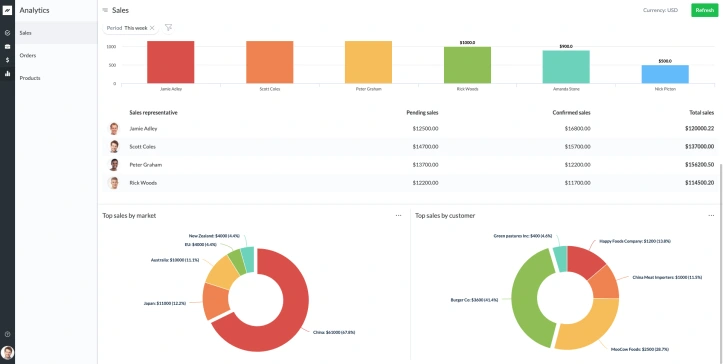The image size is (723, 364).
Task: Select the bar chart analytics icon
Action: coord(7,73)
